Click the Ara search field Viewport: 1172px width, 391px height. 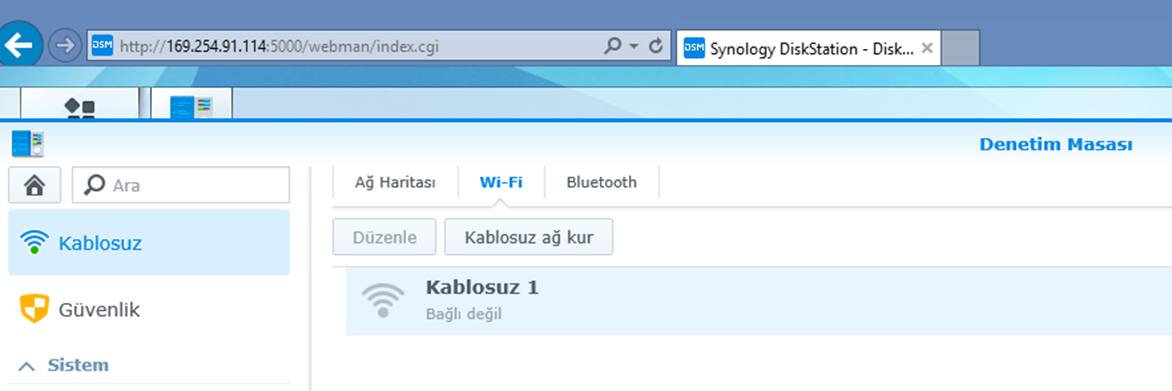point(181,185)
